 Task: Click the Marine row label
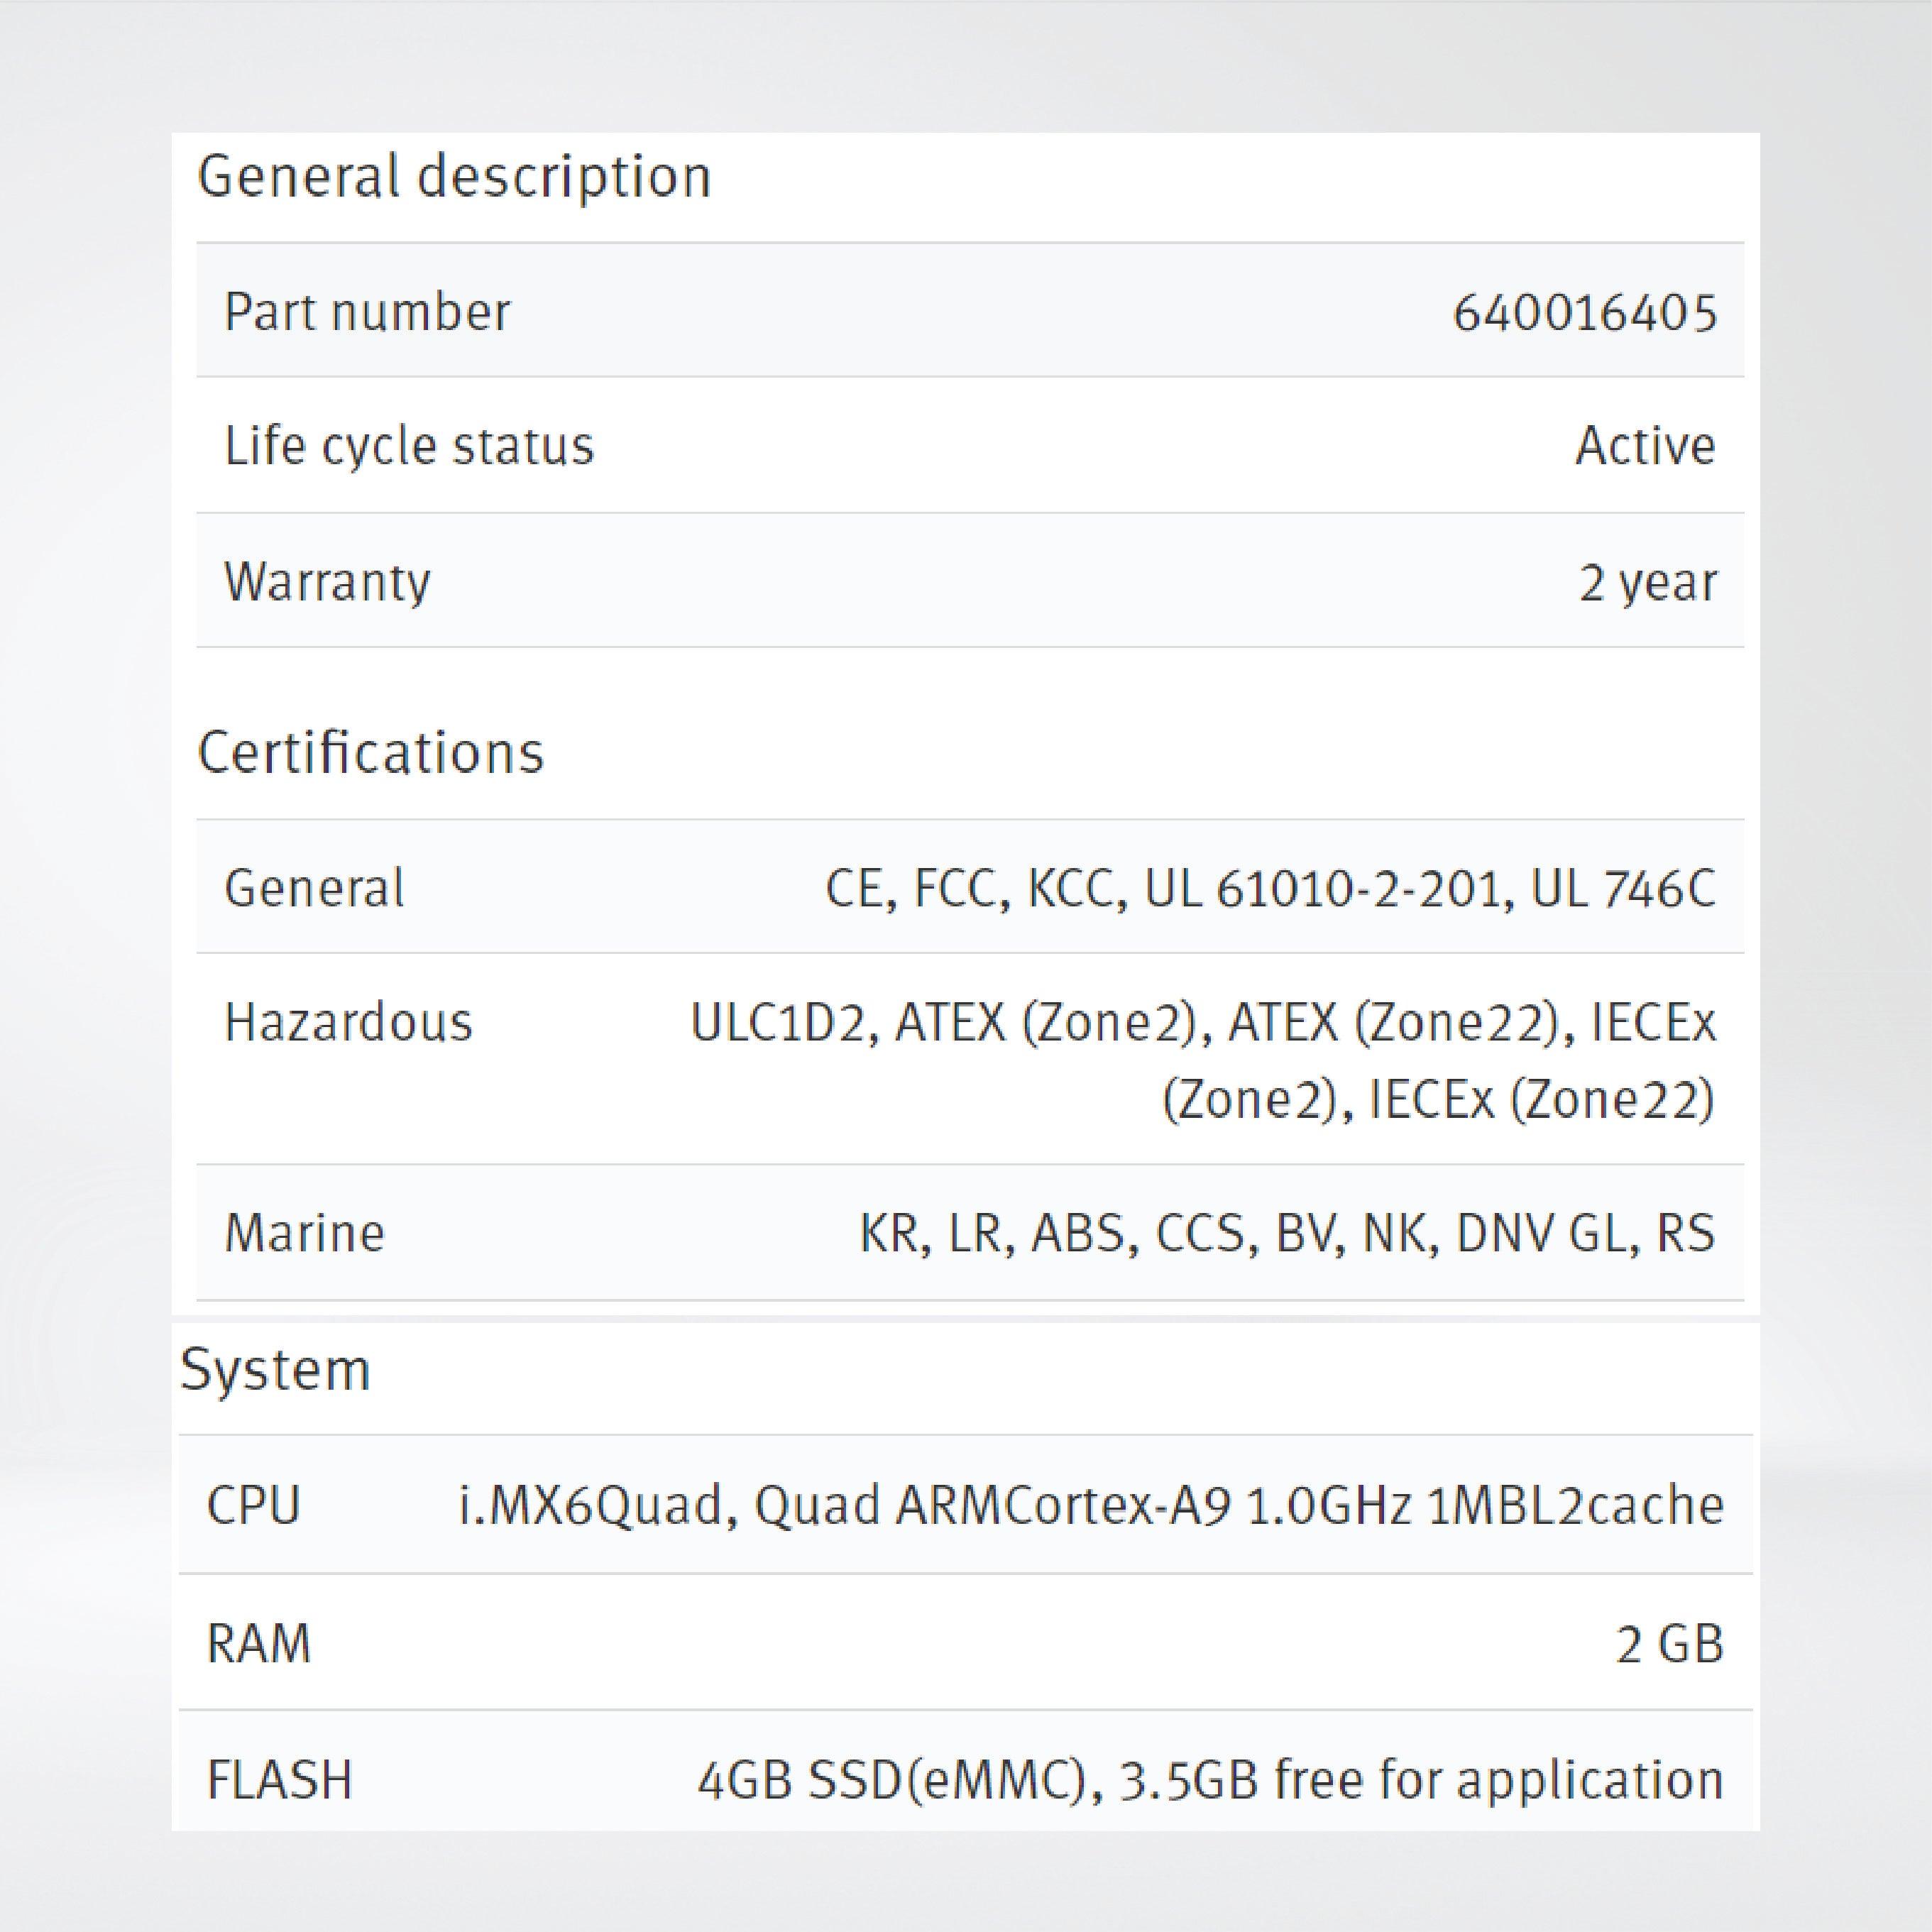[305, 1233]
